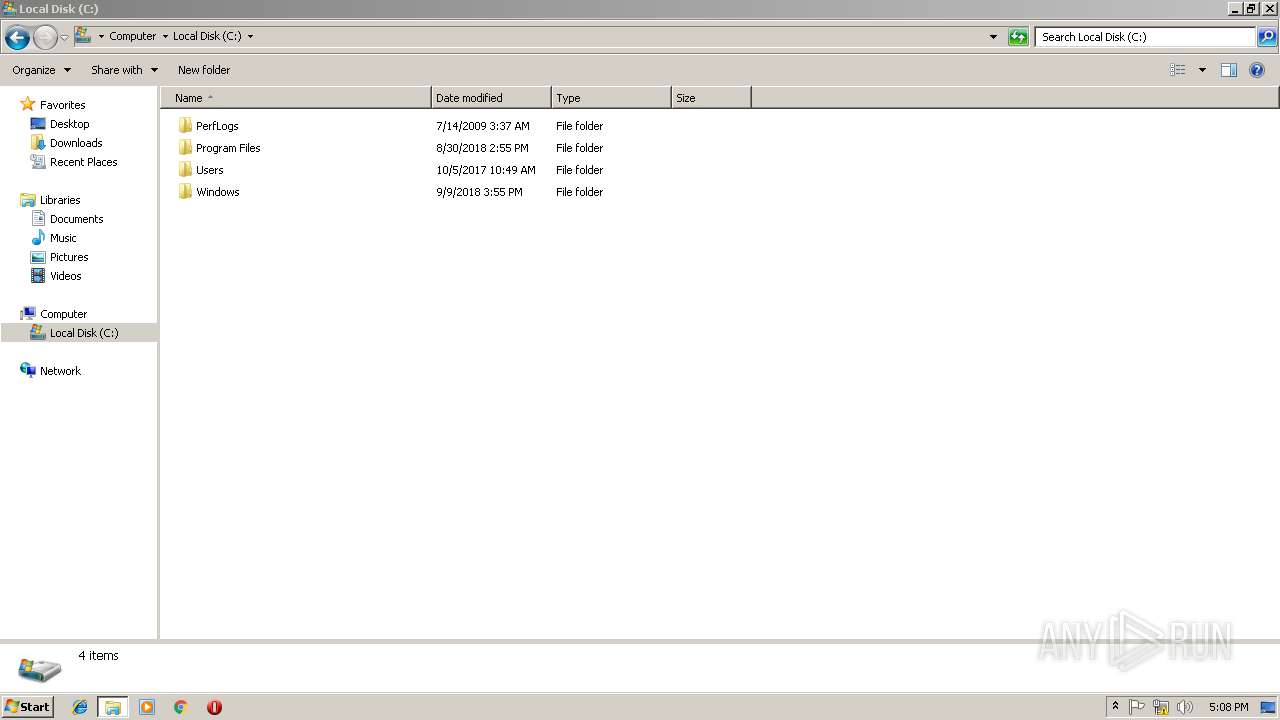The image size is (1280, 720).
Task: Create a New folder
Action: pyautogui.click(x=204, y=70)
